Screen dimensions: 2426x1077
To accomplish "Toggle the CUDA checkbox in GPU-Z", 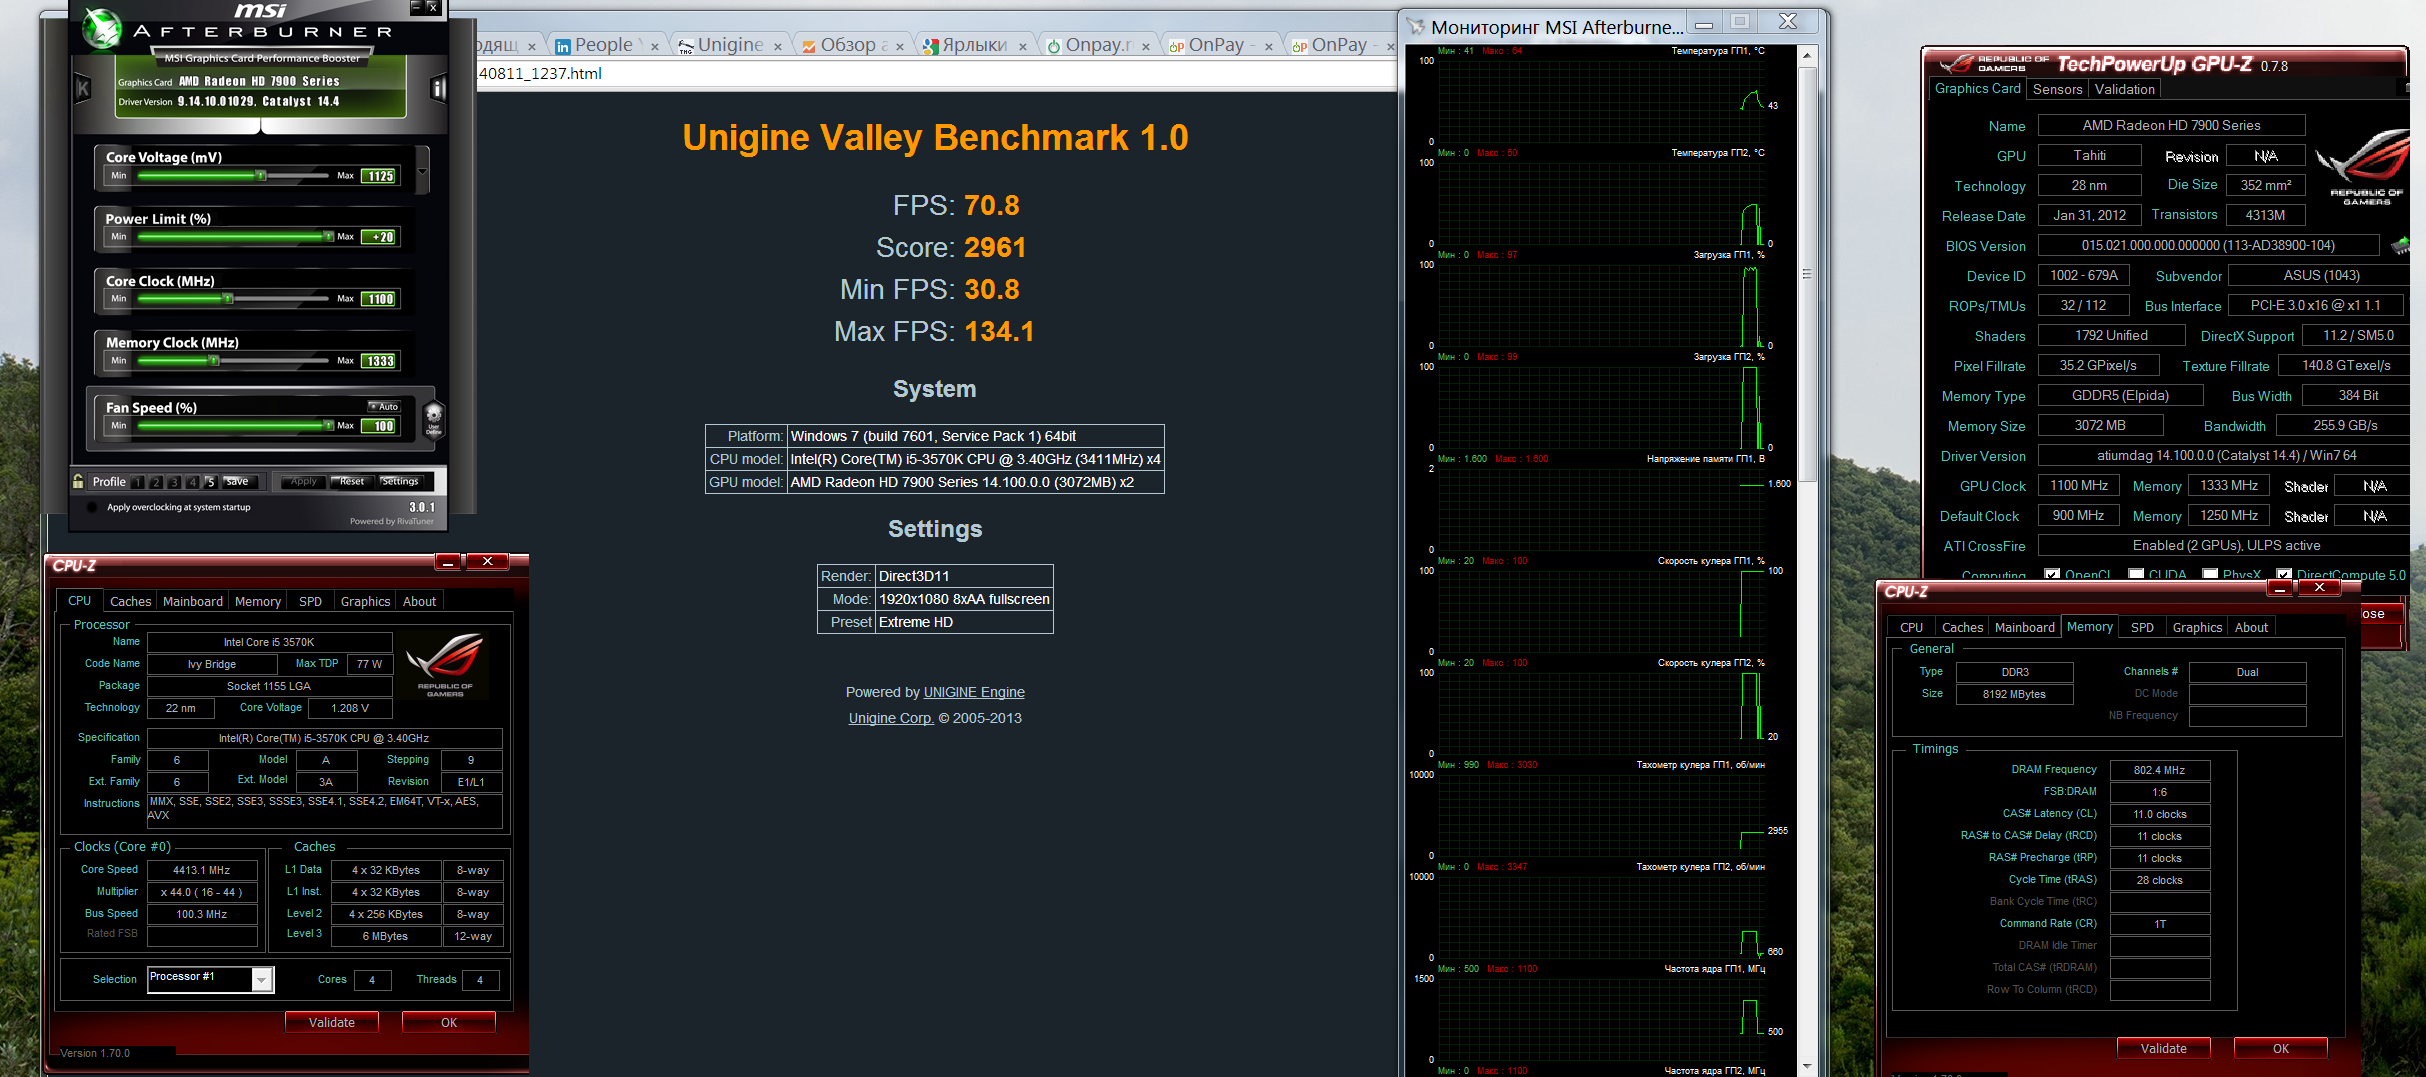I will (x=2136, y=575).
